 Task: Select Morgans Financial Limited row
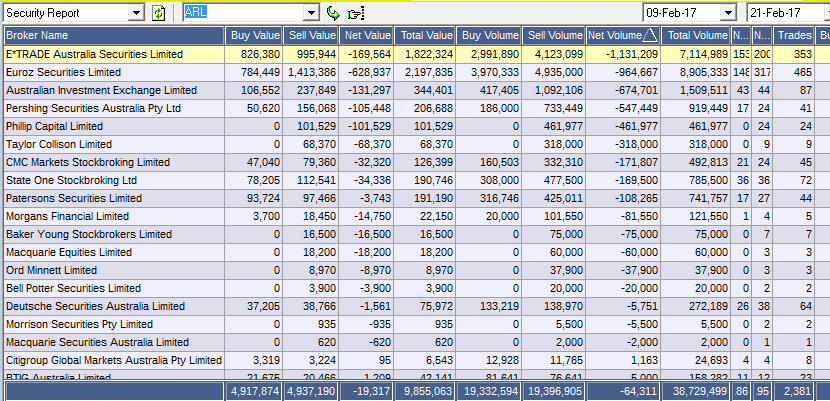coord(415,216)
